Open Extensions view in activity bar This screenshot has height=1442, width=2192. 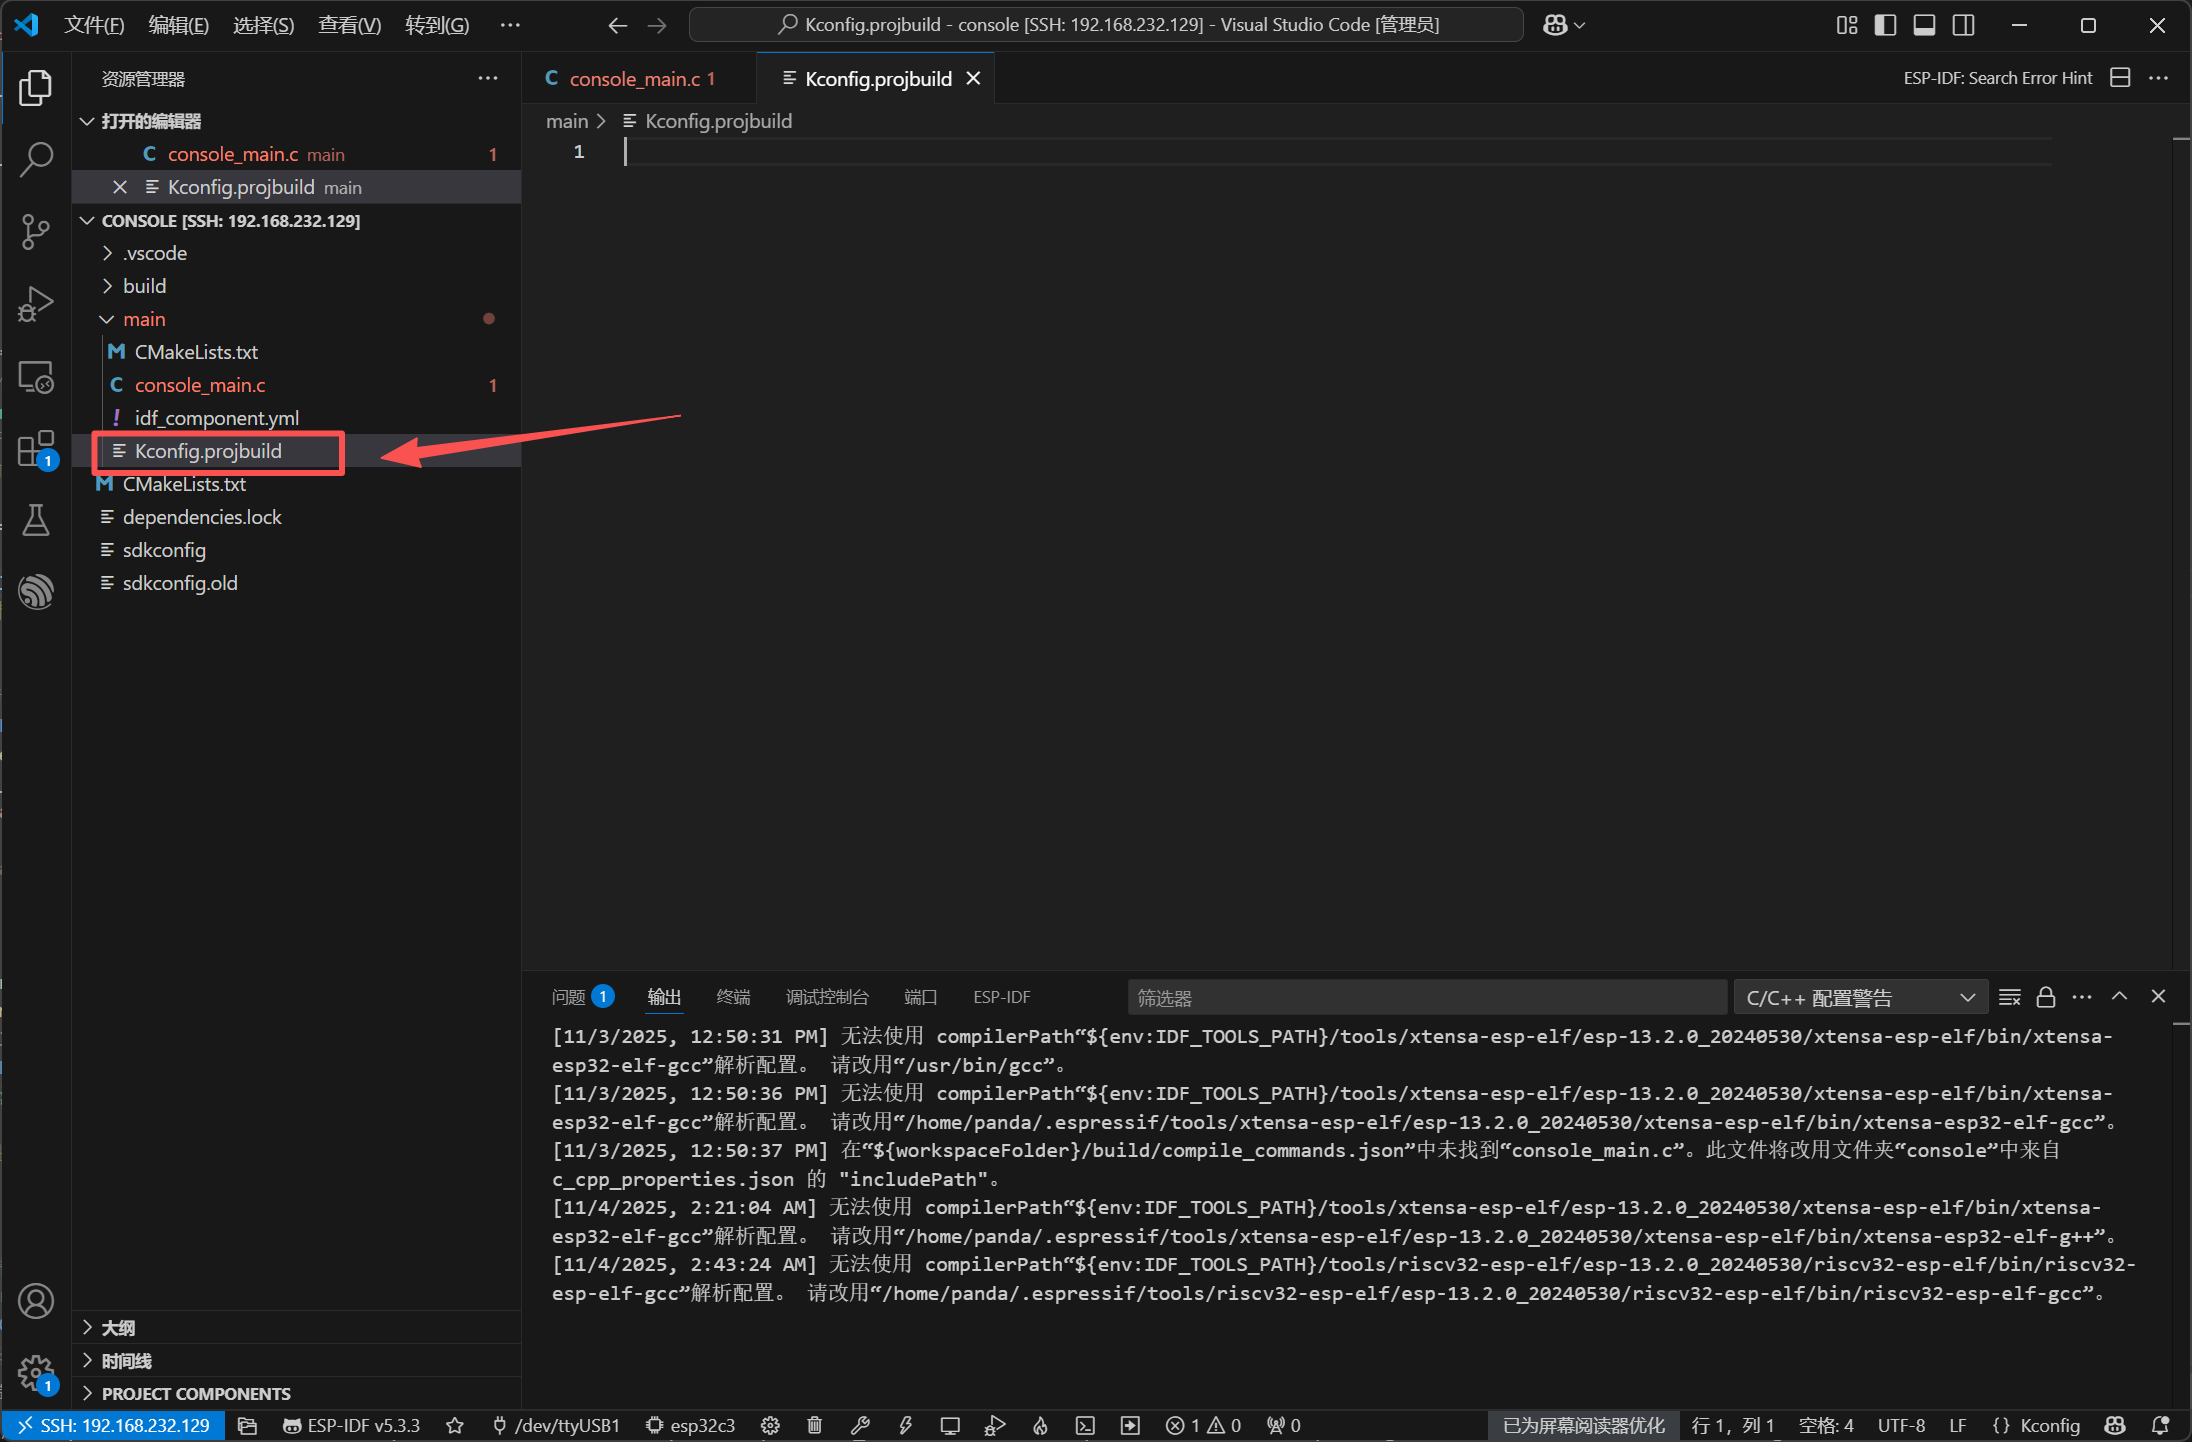[x=36, y=449]
